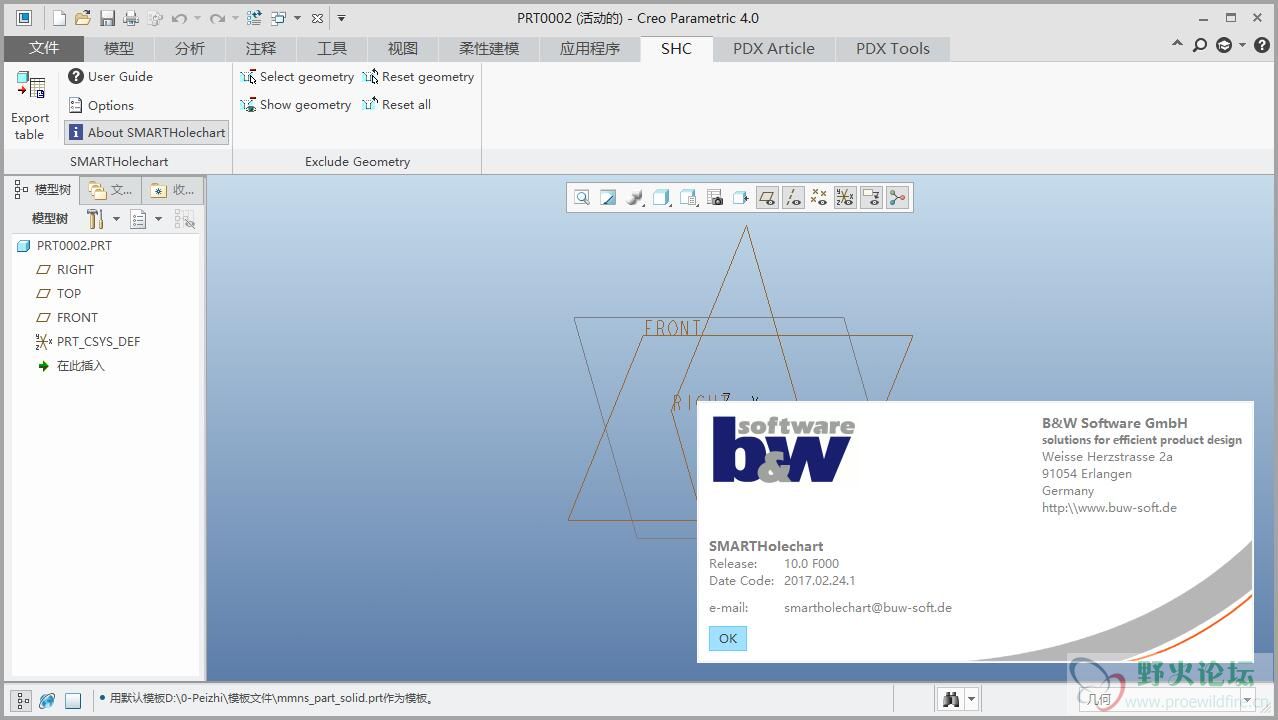
Task: Click the command search magnifier icon
Action: point(1200,45)
